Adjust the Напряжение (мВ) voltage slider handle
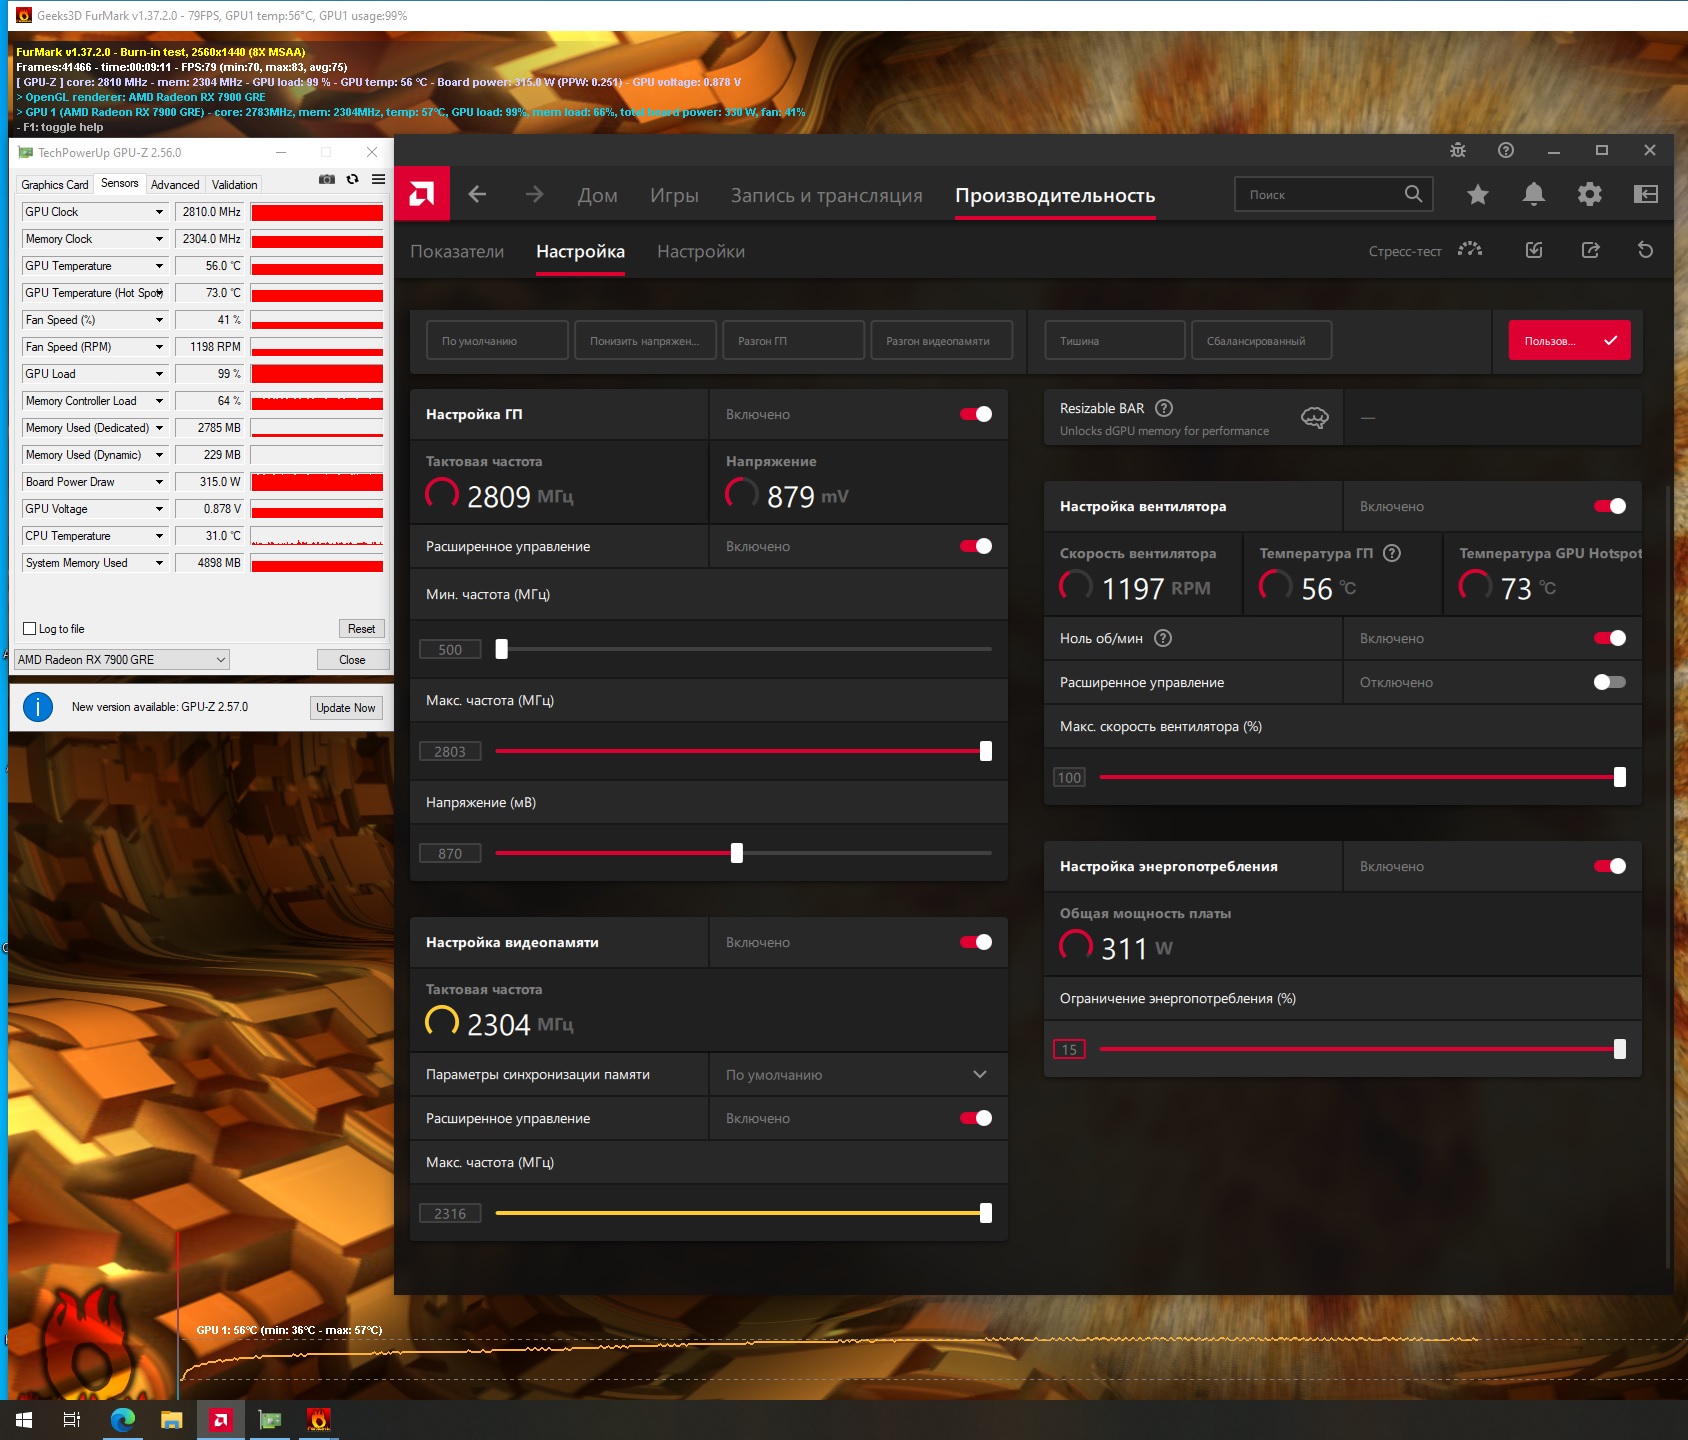 click(737, 853)
